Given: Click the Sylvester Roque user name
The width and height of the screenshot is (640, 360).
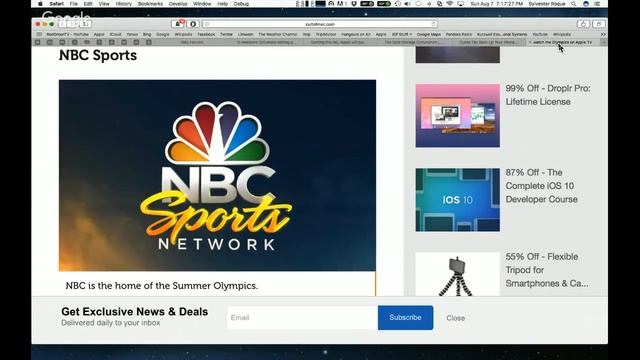Looking at the screenshot, I should (x=547, y=4).
